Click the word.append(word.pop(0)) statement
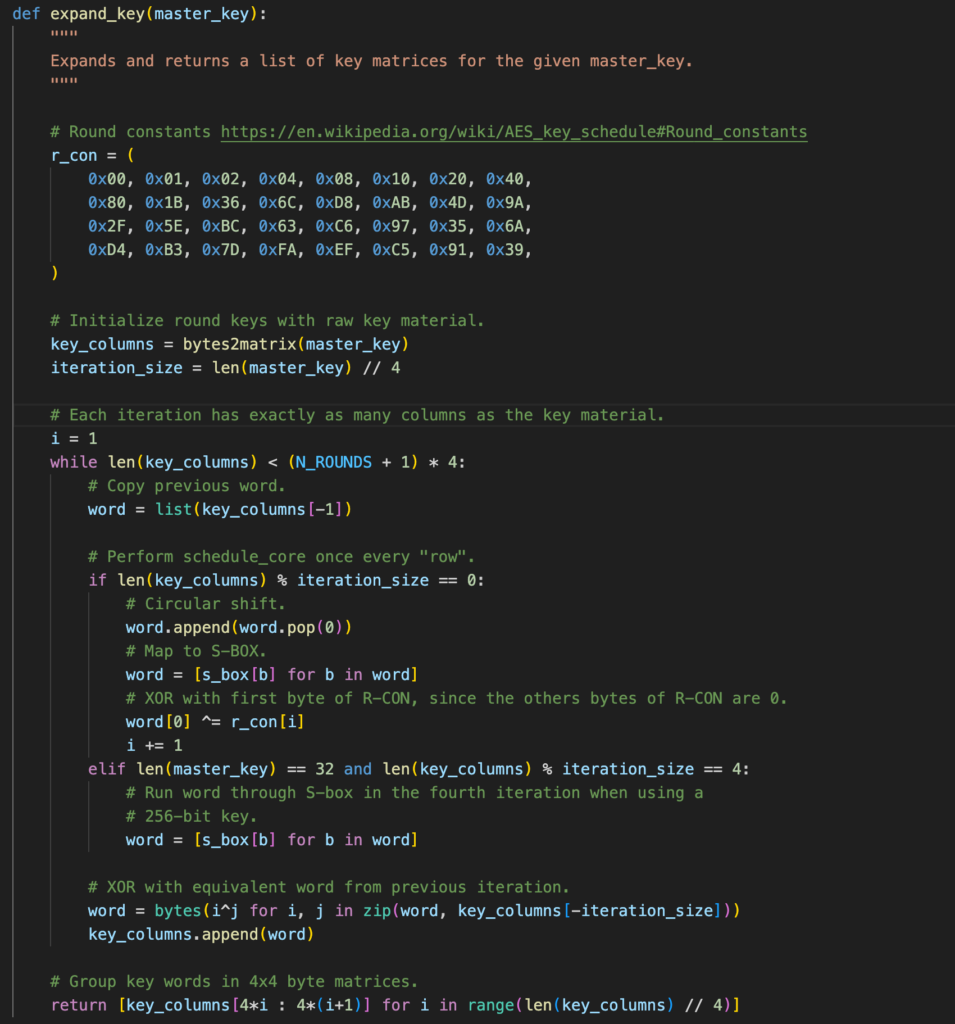The height and width of the screenshot is (1024, 955). [238, 627]
